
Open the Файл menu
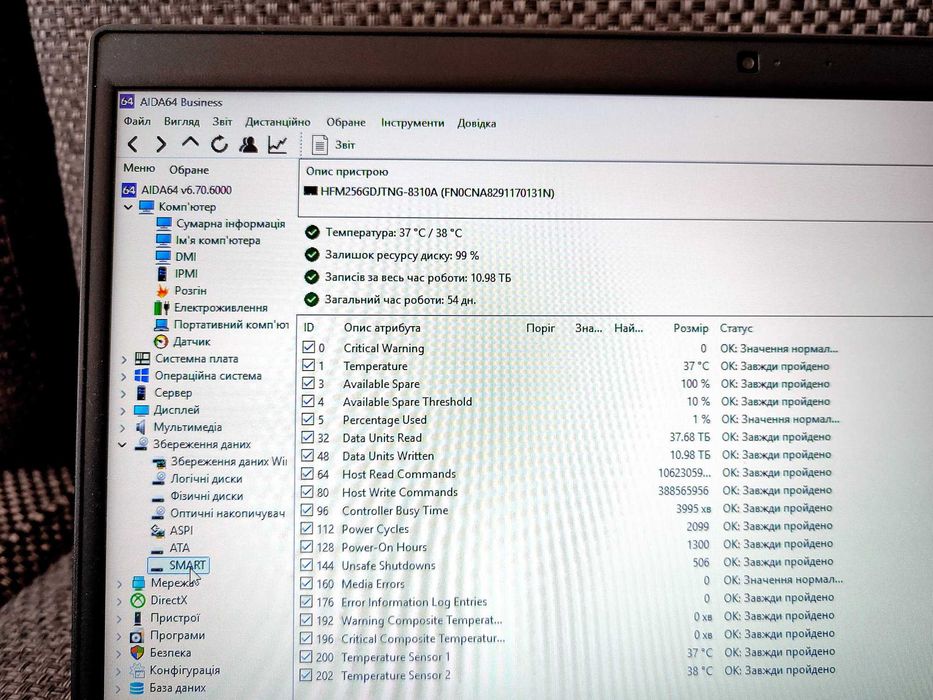(137, 121)
